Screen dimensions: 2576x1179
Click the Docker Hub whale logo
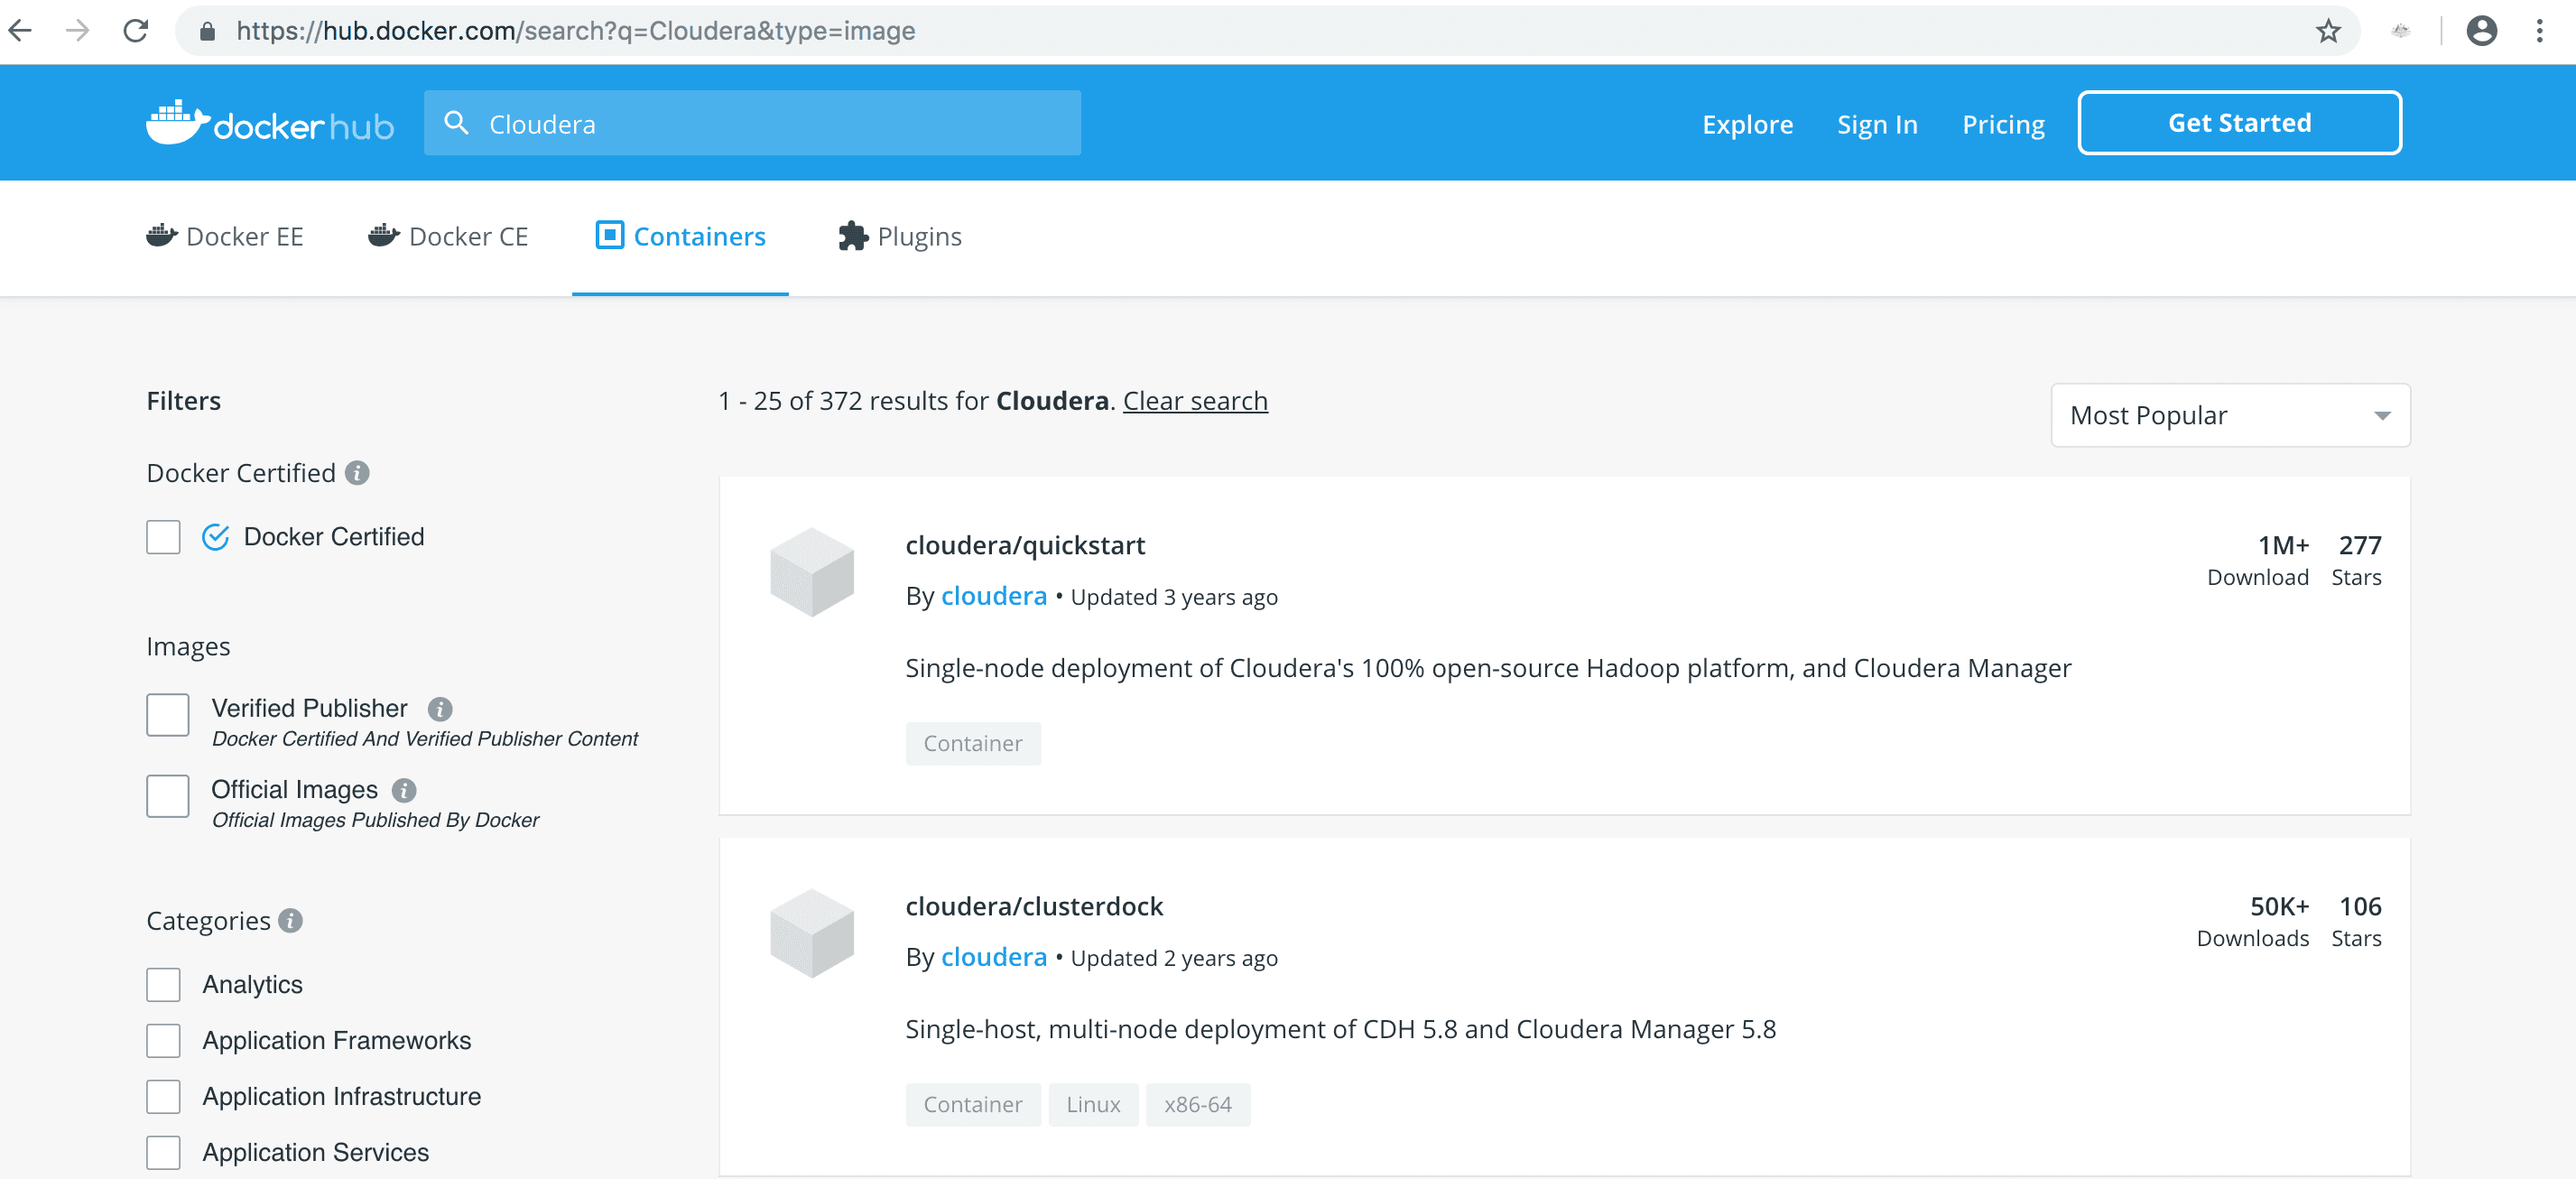176,121
